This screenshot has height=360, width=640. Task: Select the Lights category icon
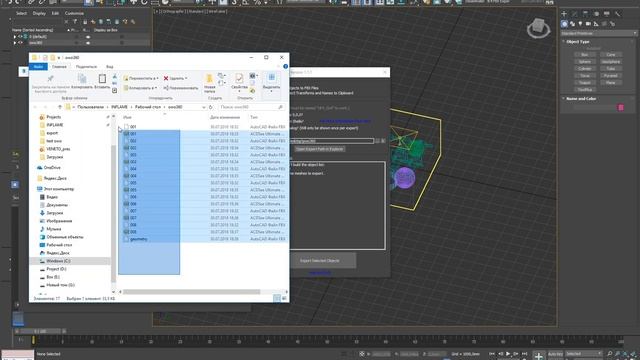[x=580, y=24]
